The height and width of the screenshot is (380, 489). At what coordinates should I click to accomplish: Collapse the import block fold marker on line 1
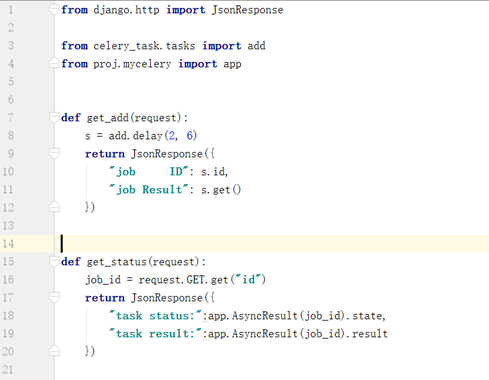tap(54, 10)
